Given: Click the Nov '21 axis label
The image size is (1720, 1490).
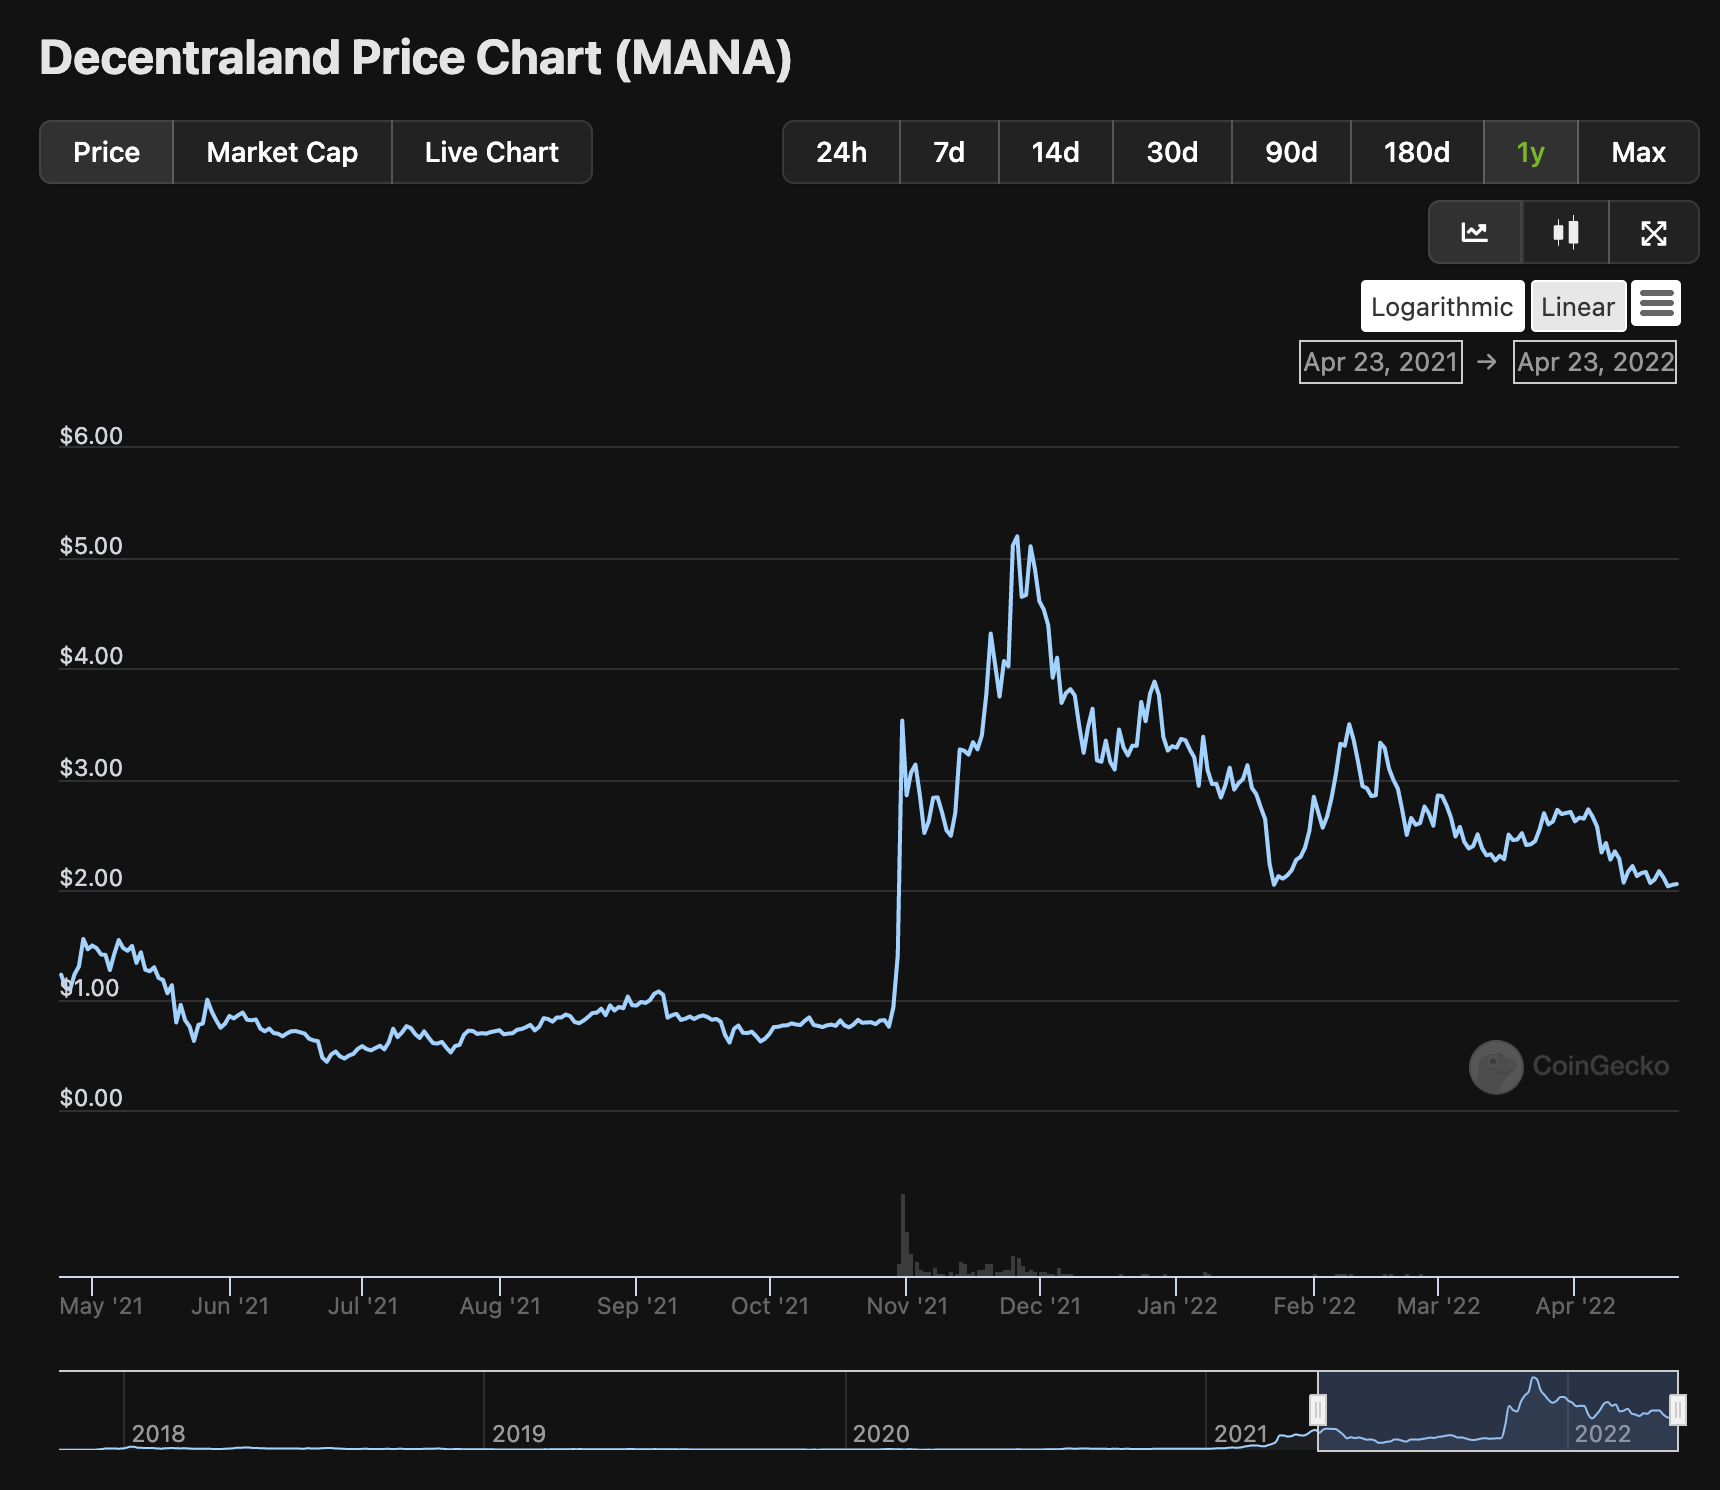Looking at the screenshot, I should tap(907, 1306).
